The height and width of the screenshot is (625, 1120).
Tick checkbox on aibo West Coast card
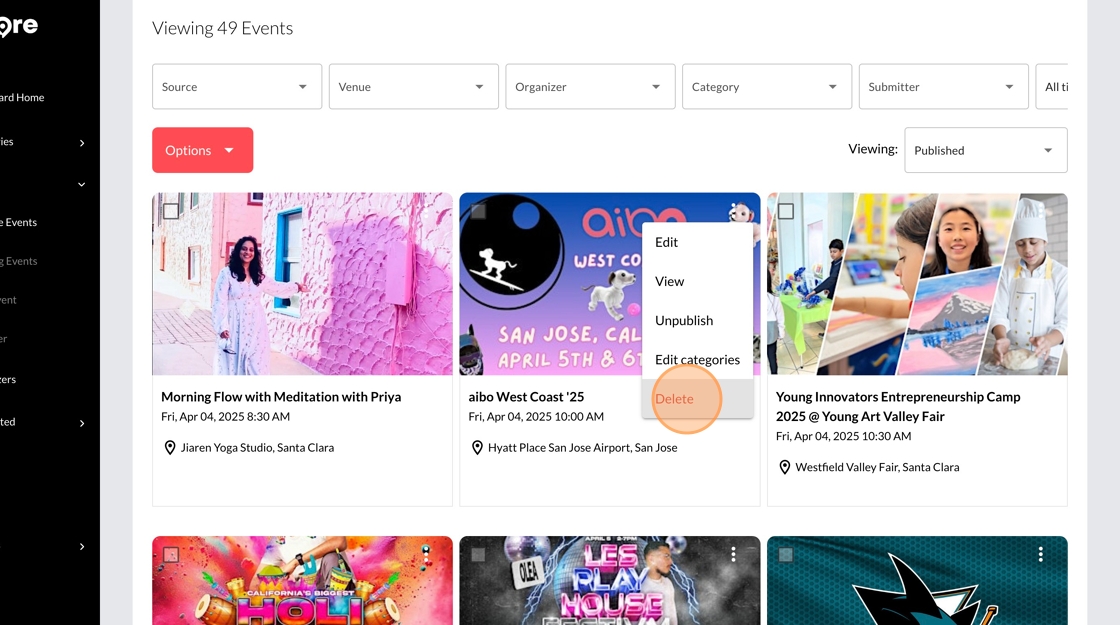pyautogui.click(x=478, y=211)
